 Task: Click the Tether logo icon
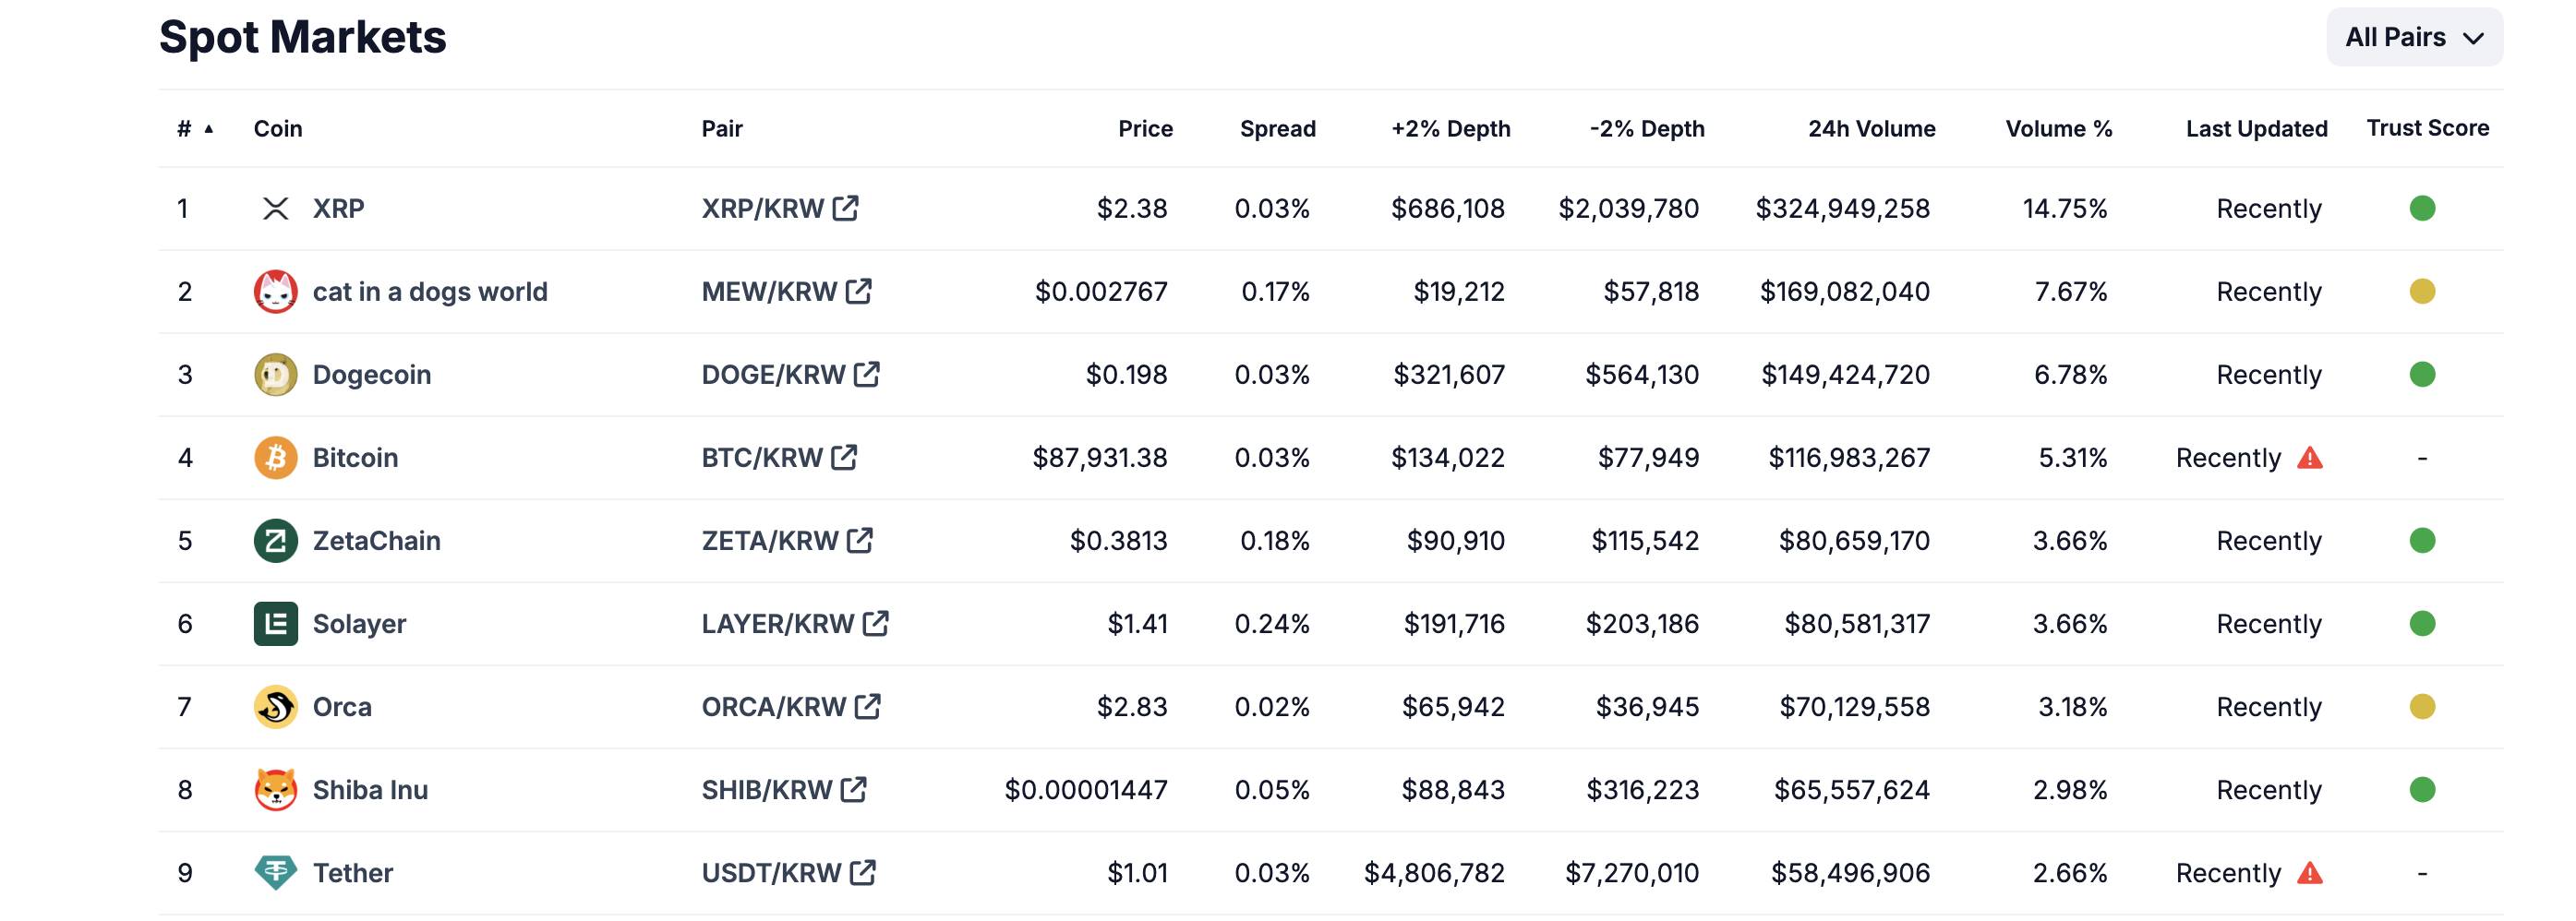click(275, 872)
